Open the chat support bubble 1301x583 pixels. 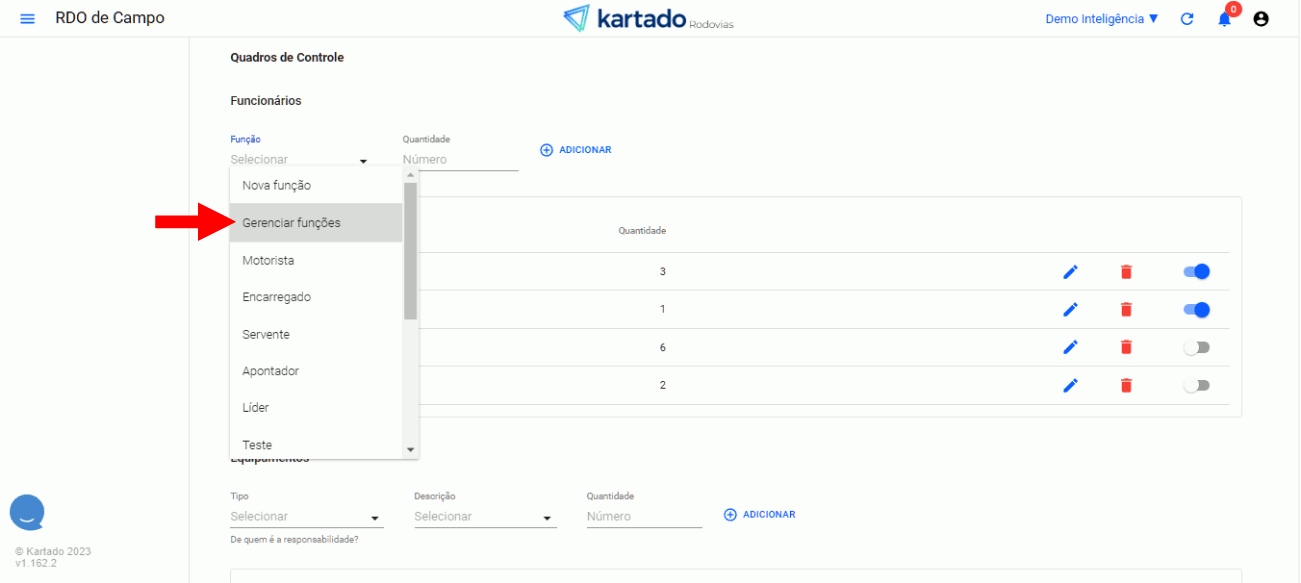(x=27, y=512)
